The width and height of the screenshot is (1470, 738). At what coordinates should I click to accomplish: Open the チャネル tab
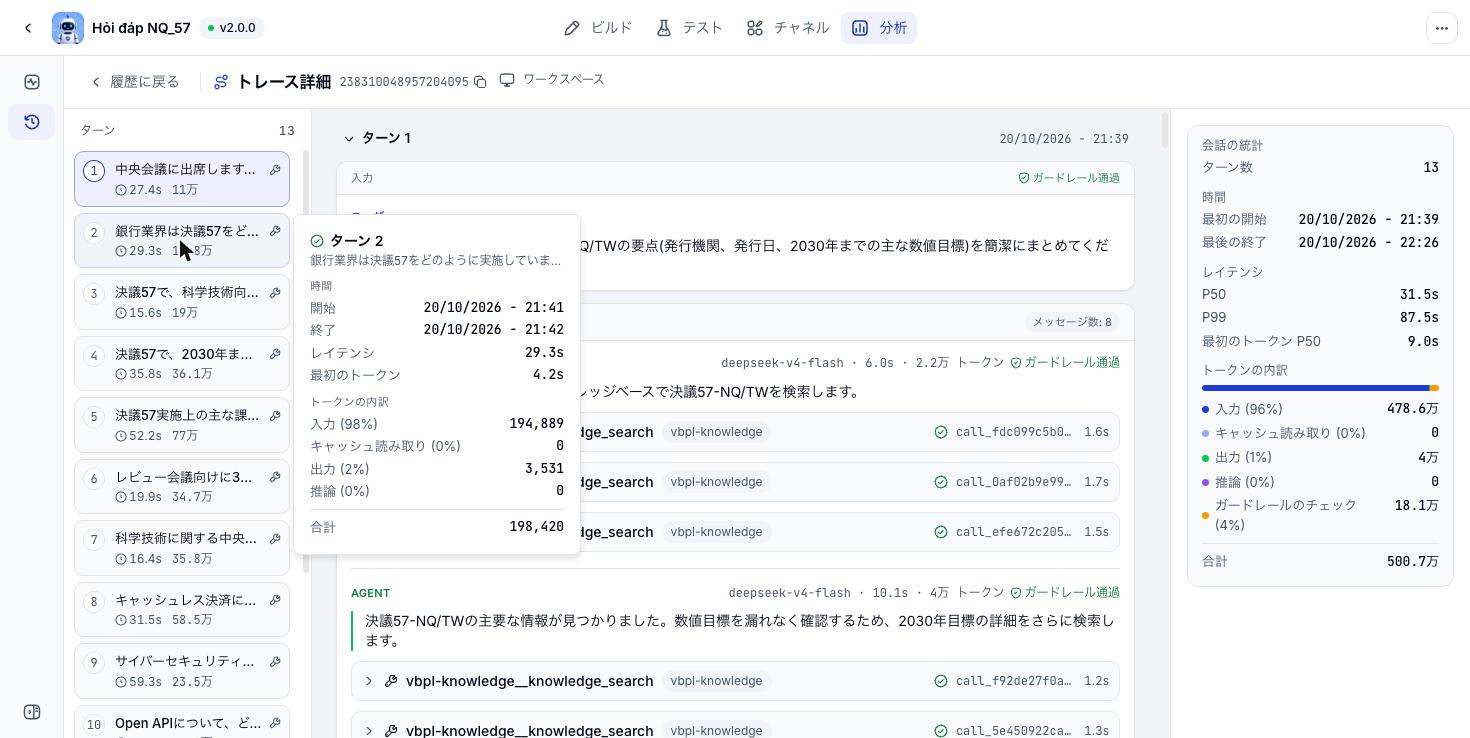pos(787,28)
